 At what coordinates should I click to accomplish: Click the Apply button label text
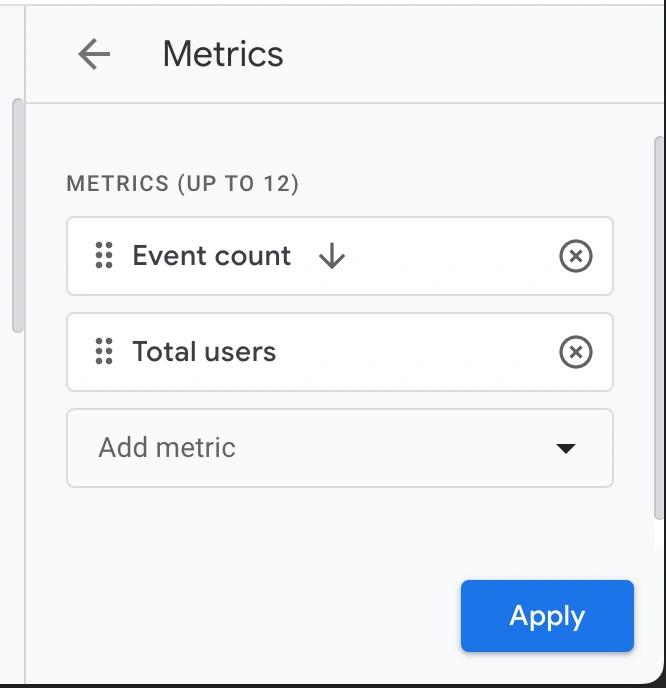point(547,616)
